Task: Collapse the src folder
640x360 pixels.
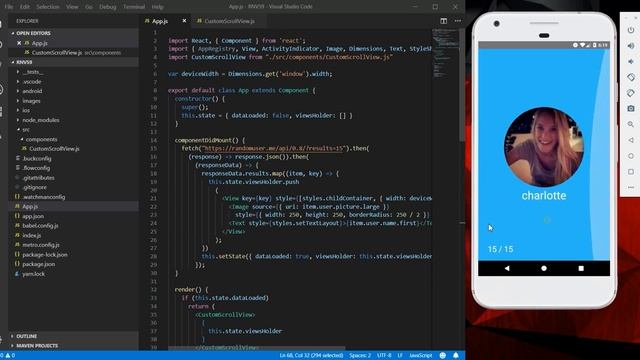Action: (26, 129)
